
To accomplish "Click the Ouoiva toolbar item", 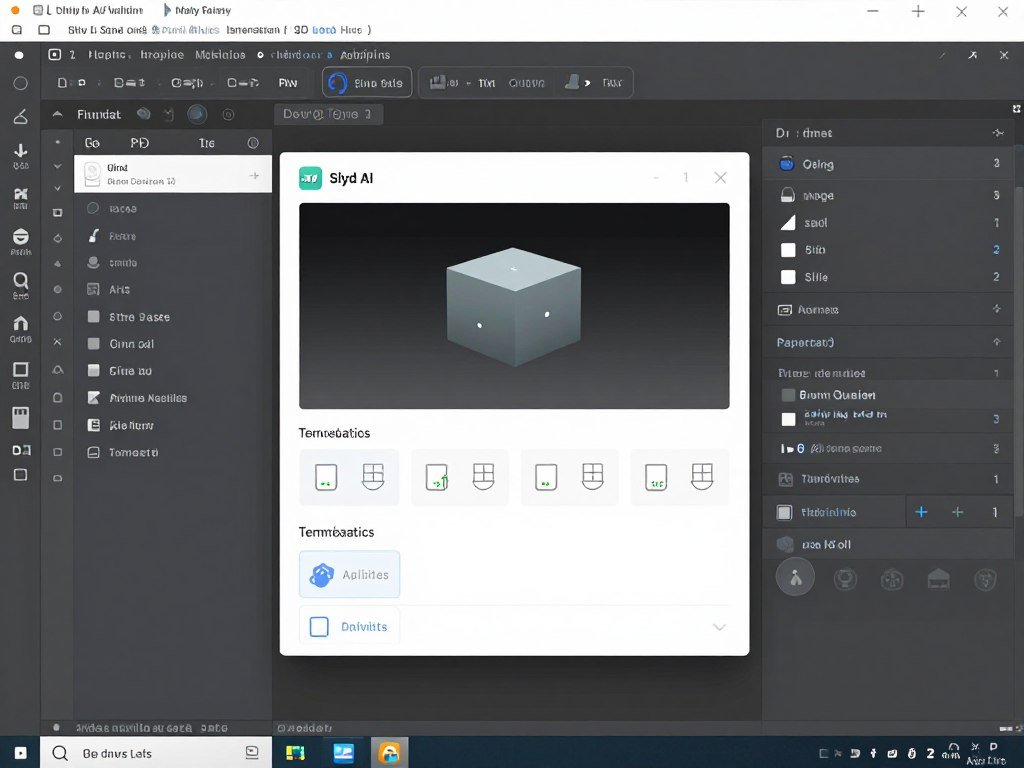I will (x=526, y=83).
